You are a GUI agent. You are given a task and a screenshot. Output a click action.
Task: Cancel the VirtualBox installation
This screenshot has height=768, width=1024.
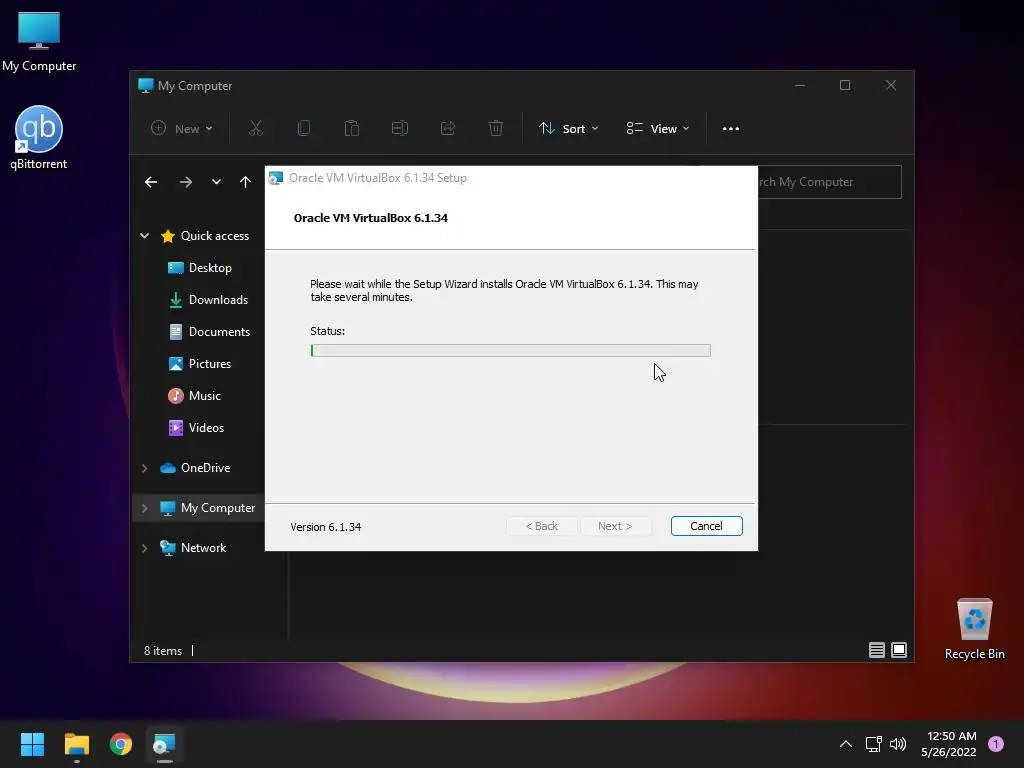tap(706, 526)
